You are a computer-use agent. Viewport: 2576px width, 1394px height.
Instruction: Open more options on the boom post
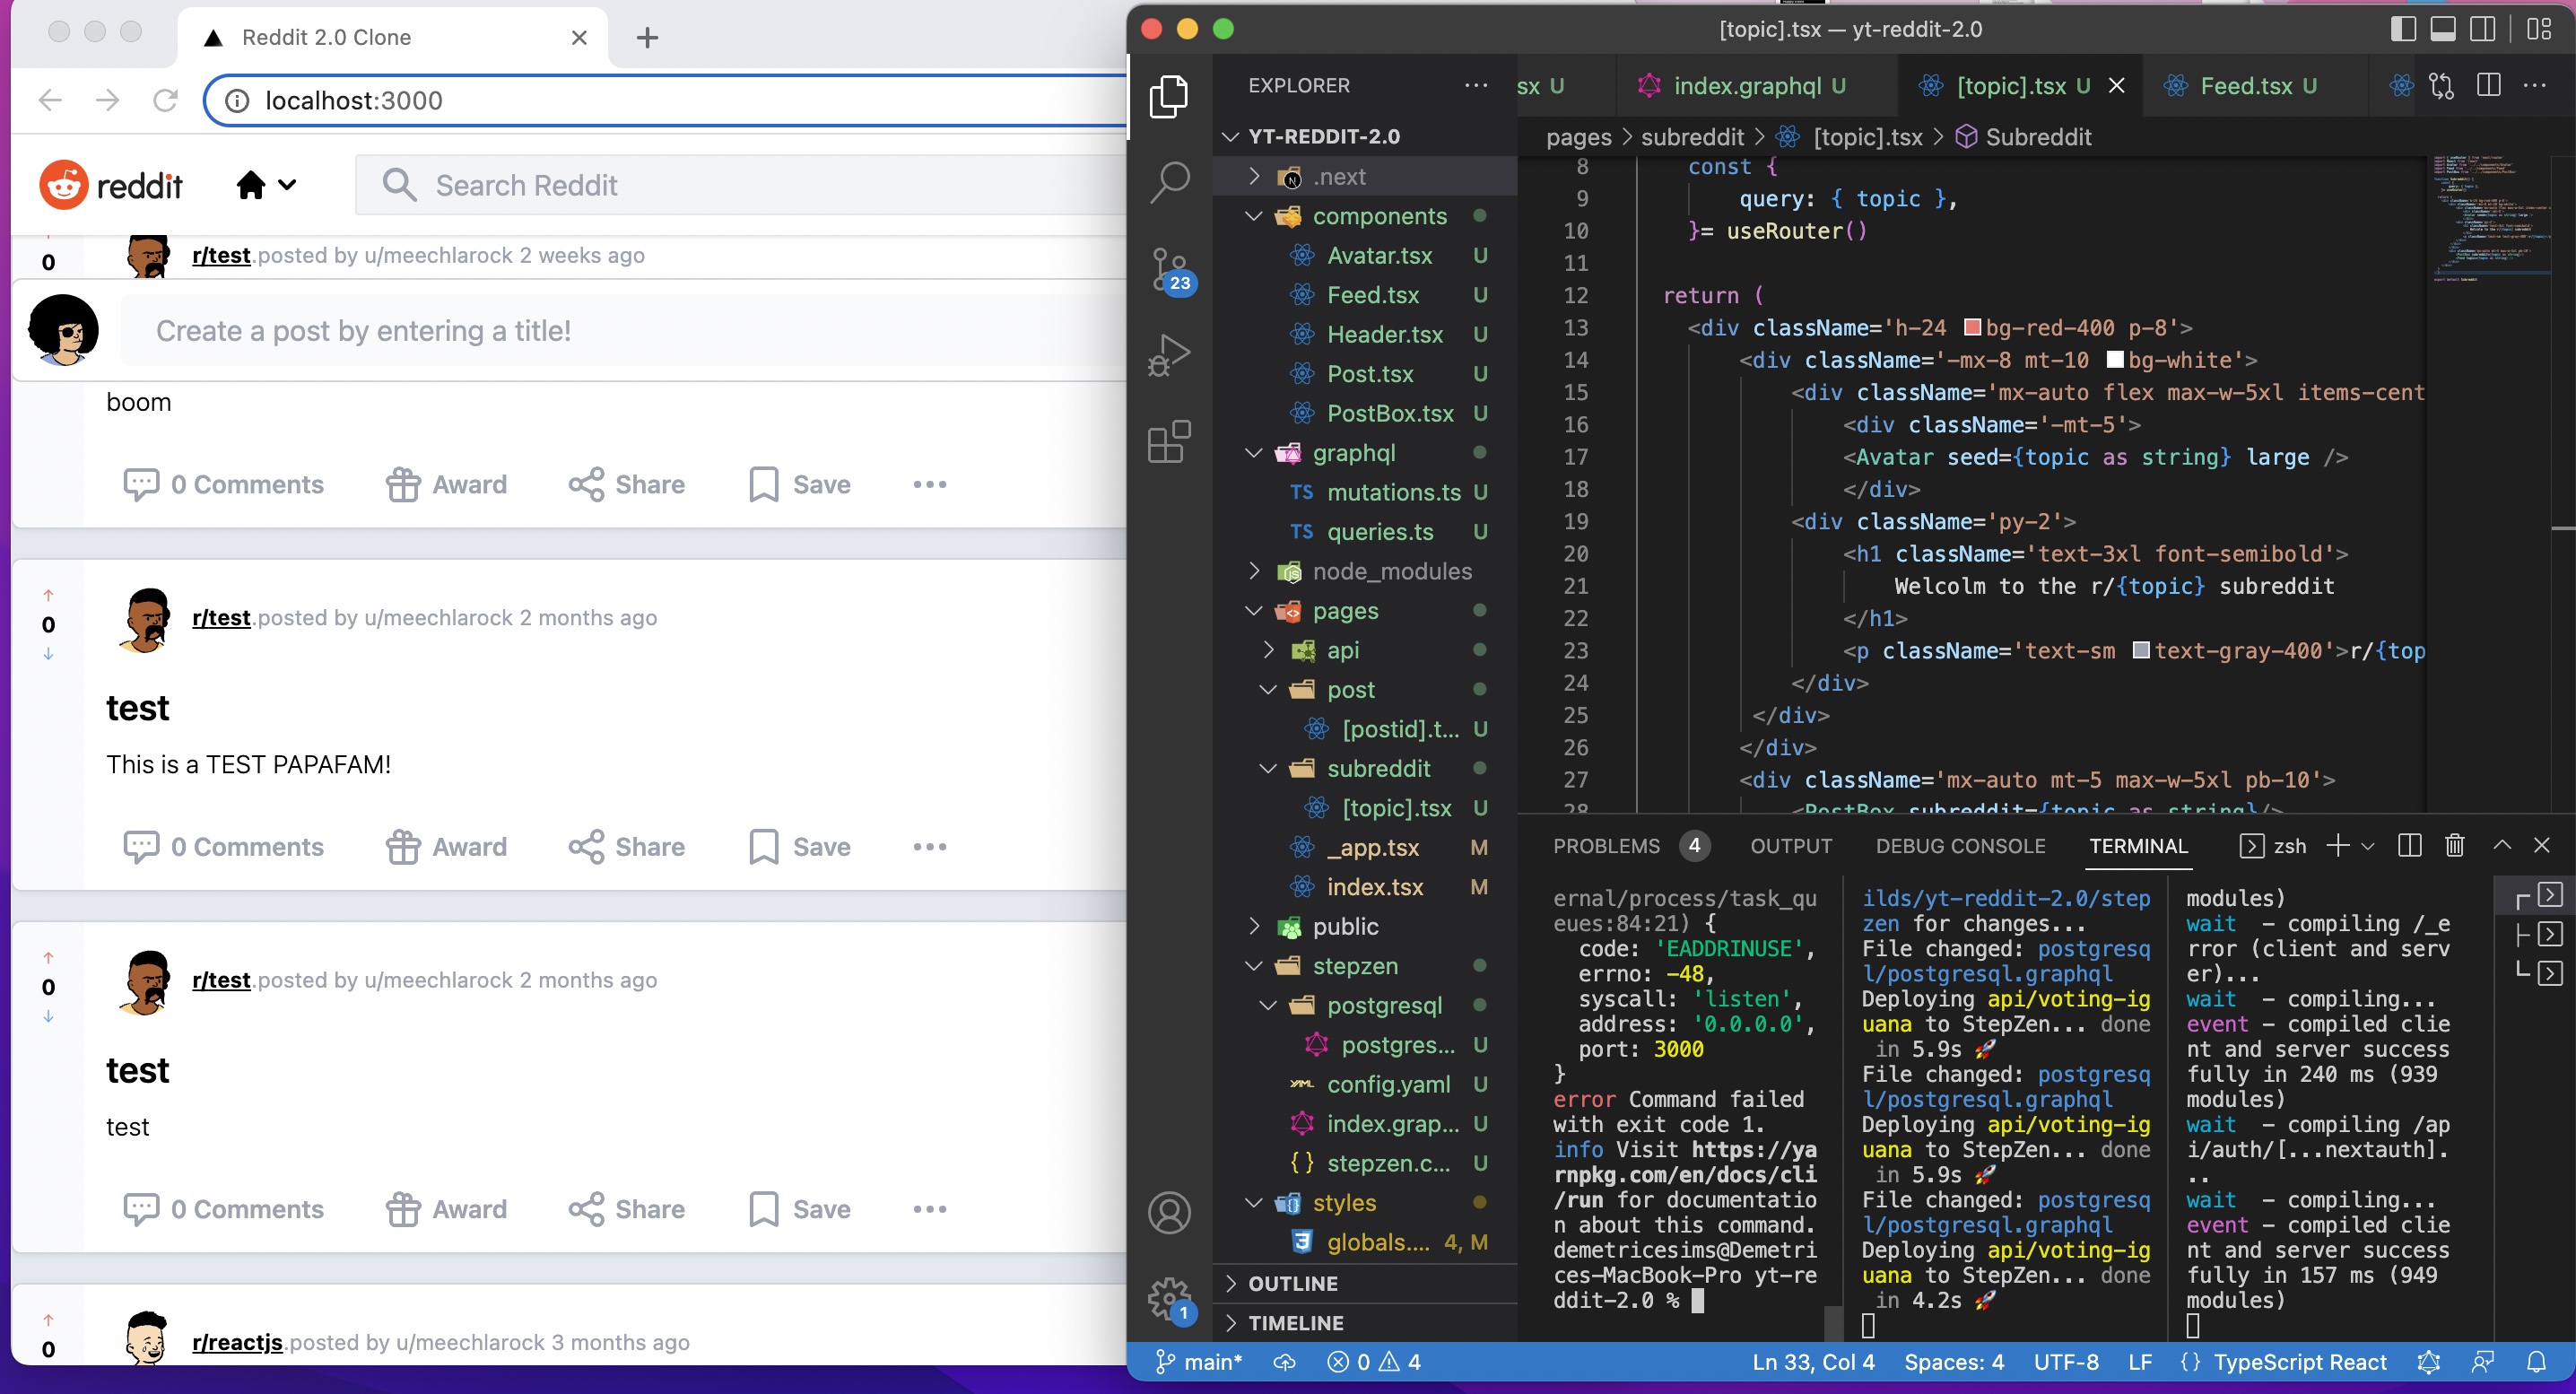(929, 485)
